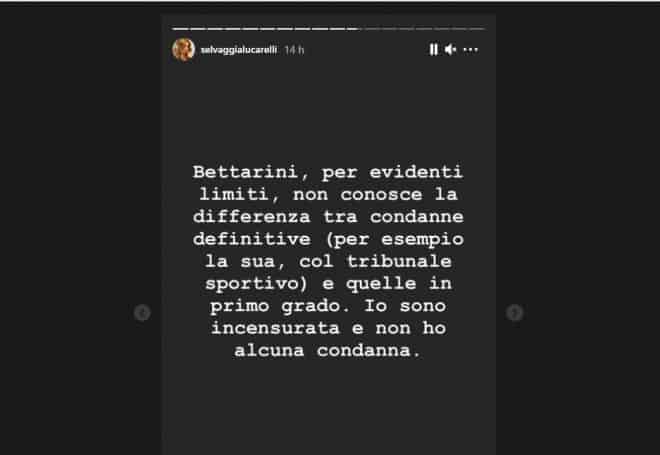This screenshot has width=660, height=455.
Task: Click the 14 h timestamp
Action: (x=294, y=50)
